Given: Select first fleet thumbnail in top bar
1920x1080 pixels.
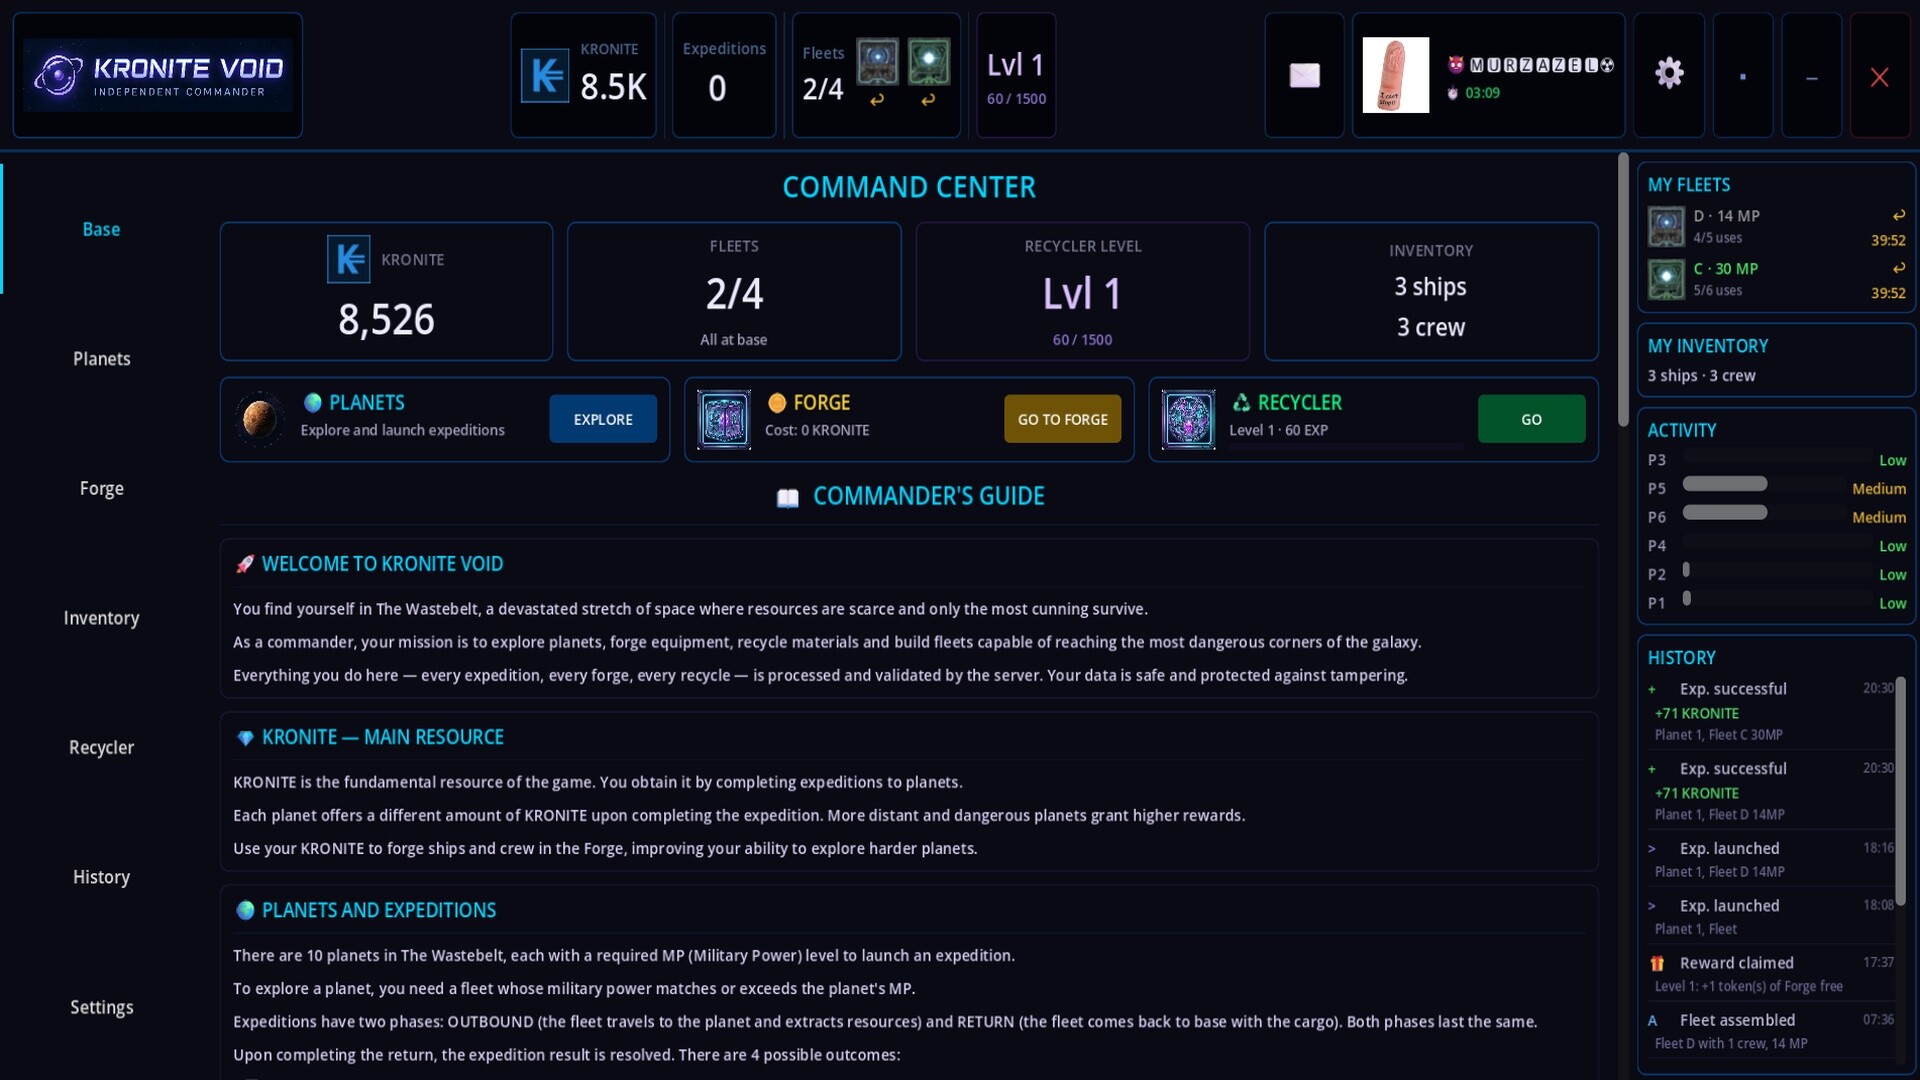Looking at the screenshot, I should (x=877, y=62).
